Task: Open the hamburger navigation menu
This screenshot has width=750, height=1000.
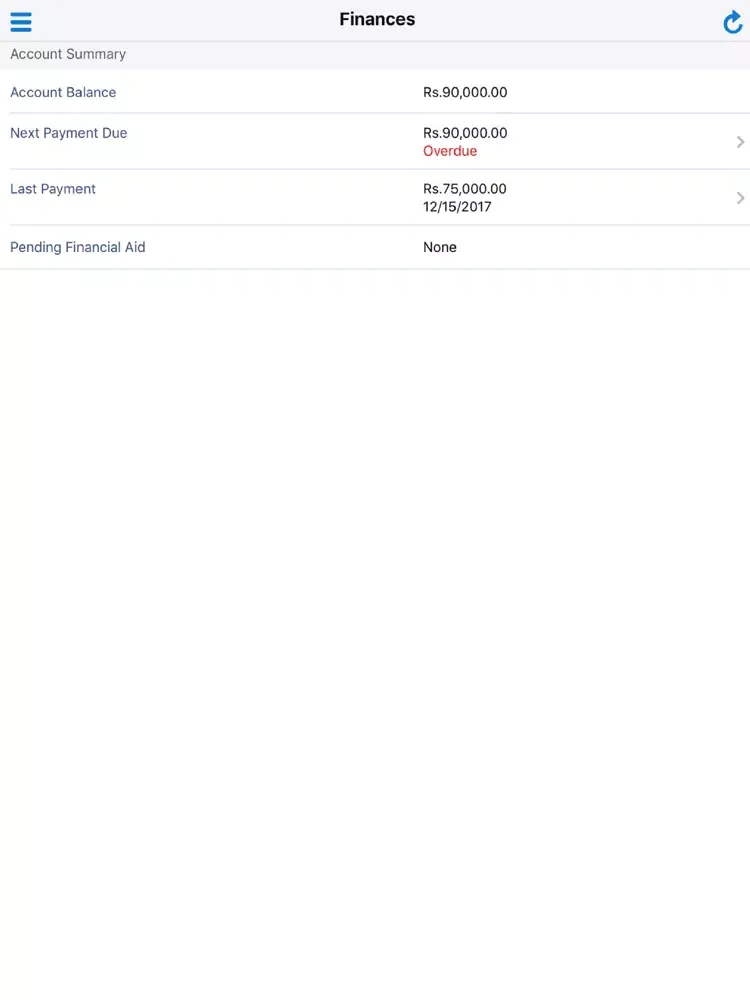Action: pos(21,22)
